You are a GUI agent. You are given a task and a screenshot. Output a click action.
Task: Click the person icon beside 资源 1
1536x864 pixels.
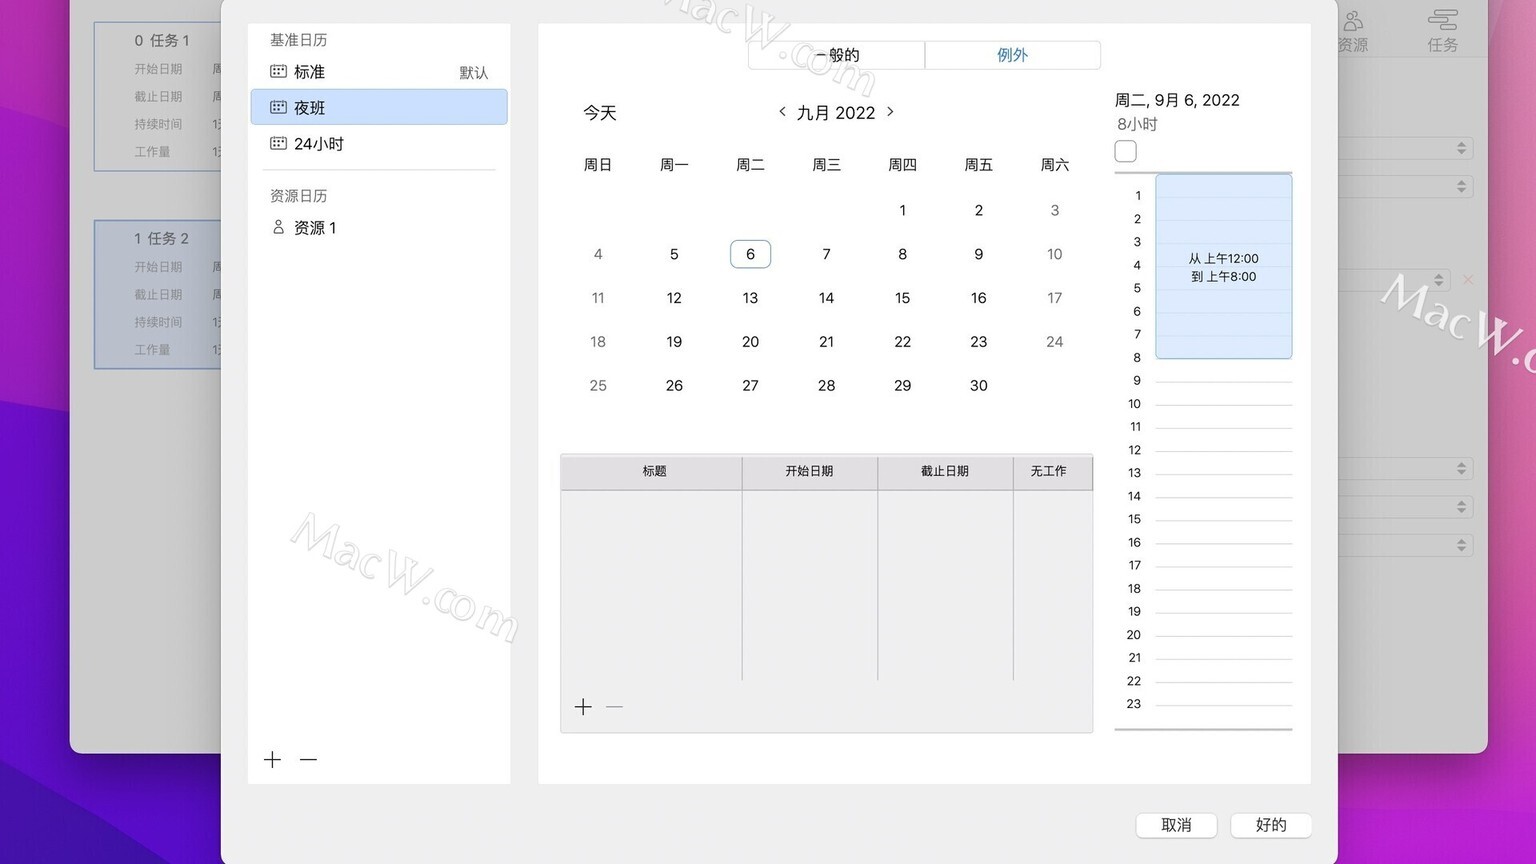(278, 227)
